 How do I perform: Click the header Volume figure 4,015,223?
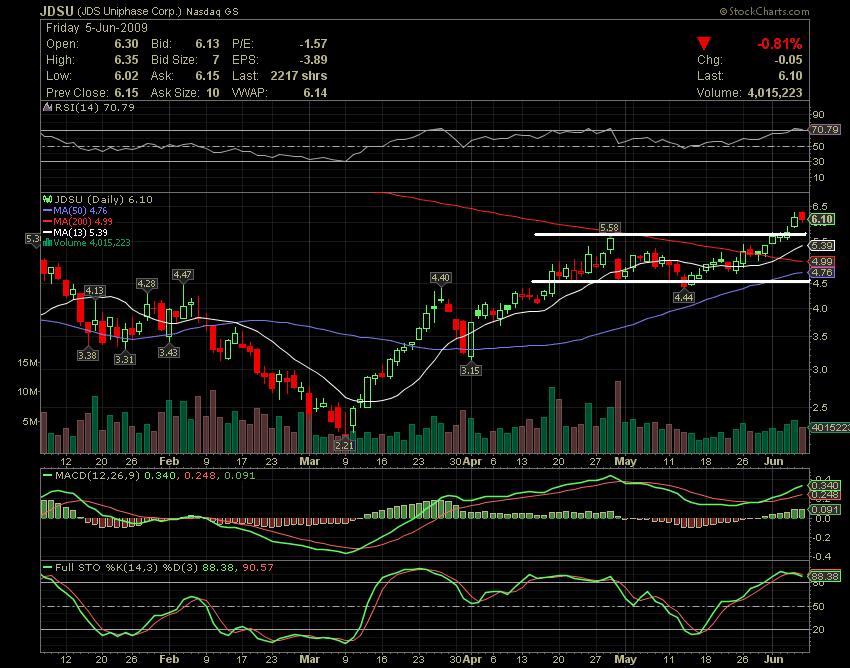(775, 93)
